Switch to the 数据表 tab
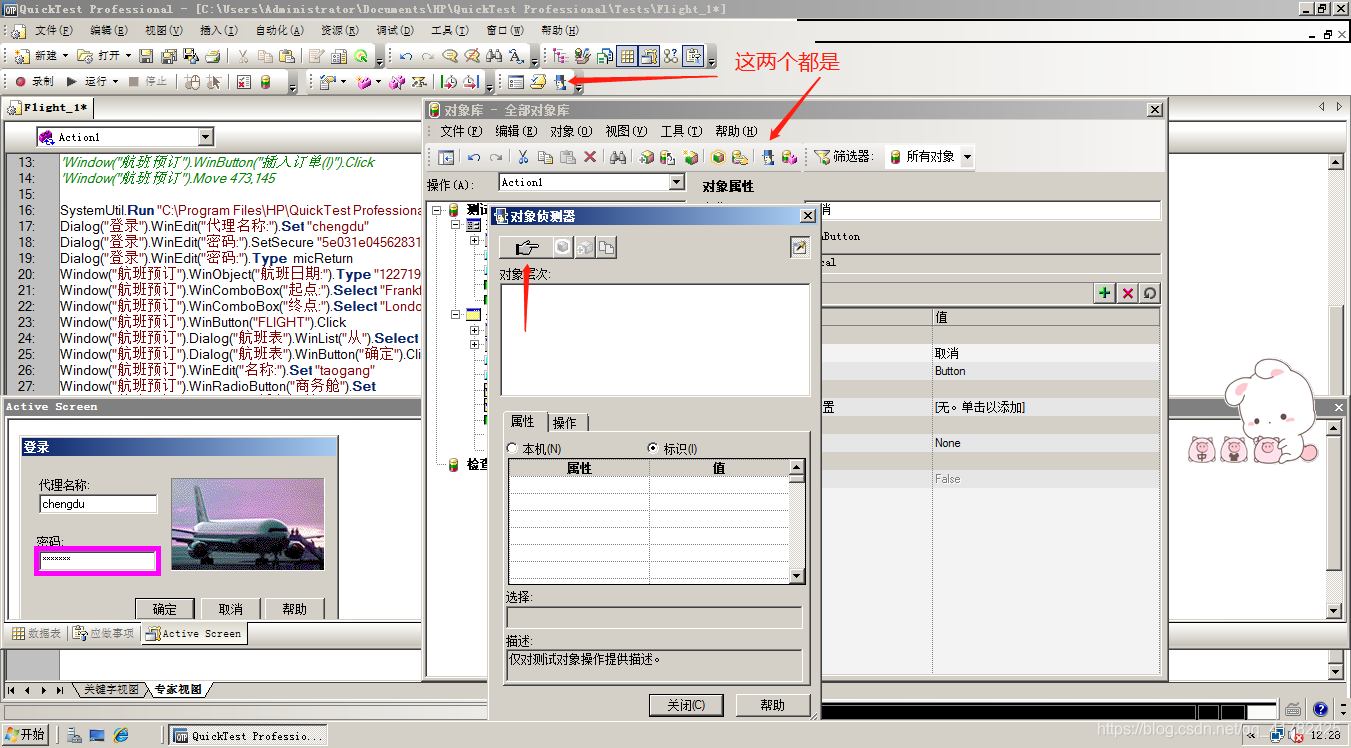Screen dimensions: 1351x748 [x=37, y=633]
